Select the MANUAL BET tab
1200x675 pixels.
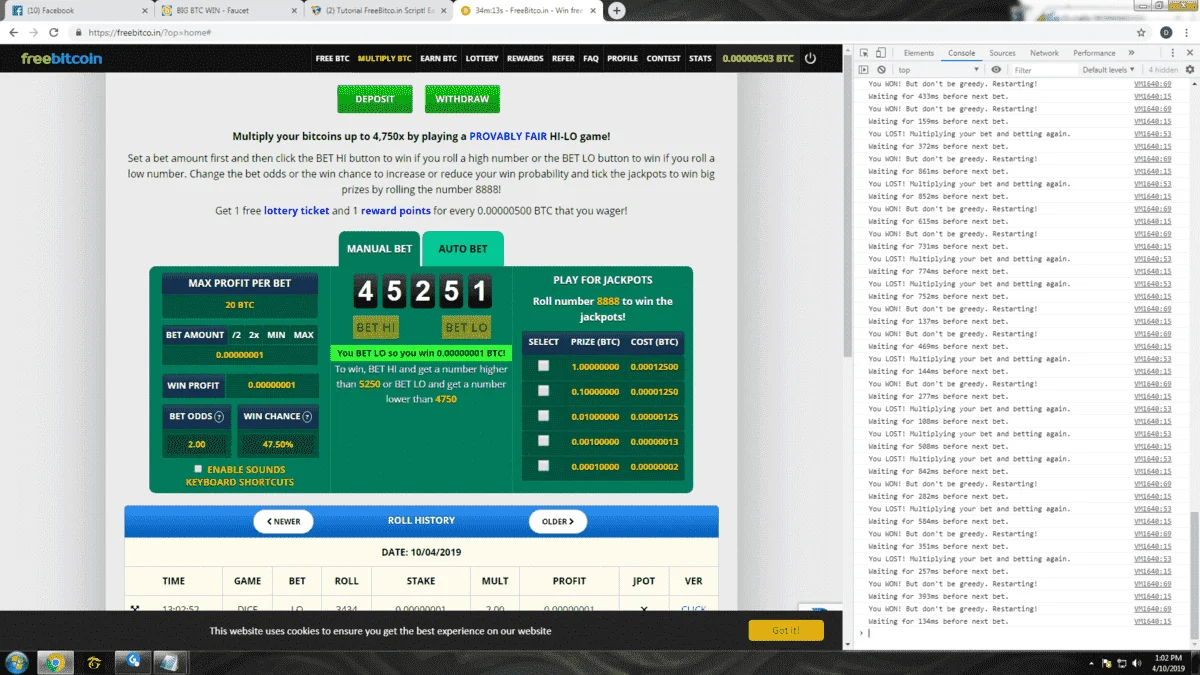[x=379, y=249]
